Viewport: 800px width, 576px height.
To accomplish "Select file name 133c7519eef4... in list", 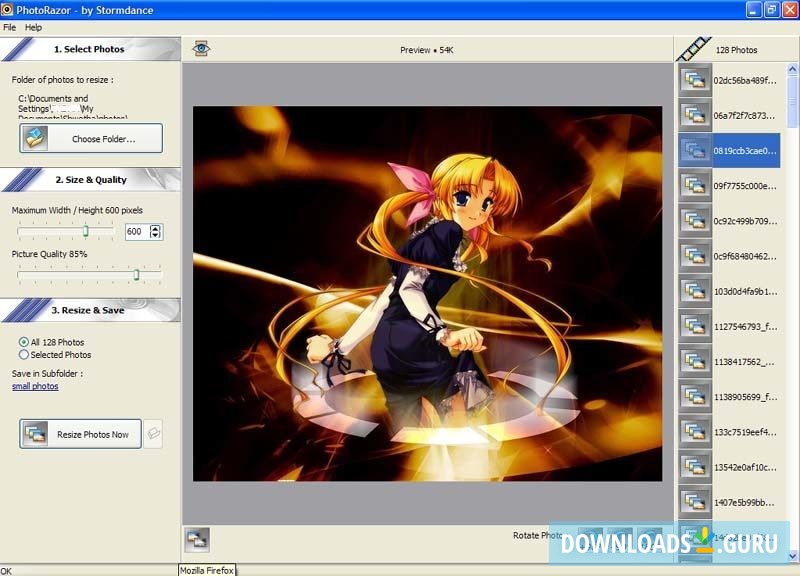I will [x=745, y=432].
